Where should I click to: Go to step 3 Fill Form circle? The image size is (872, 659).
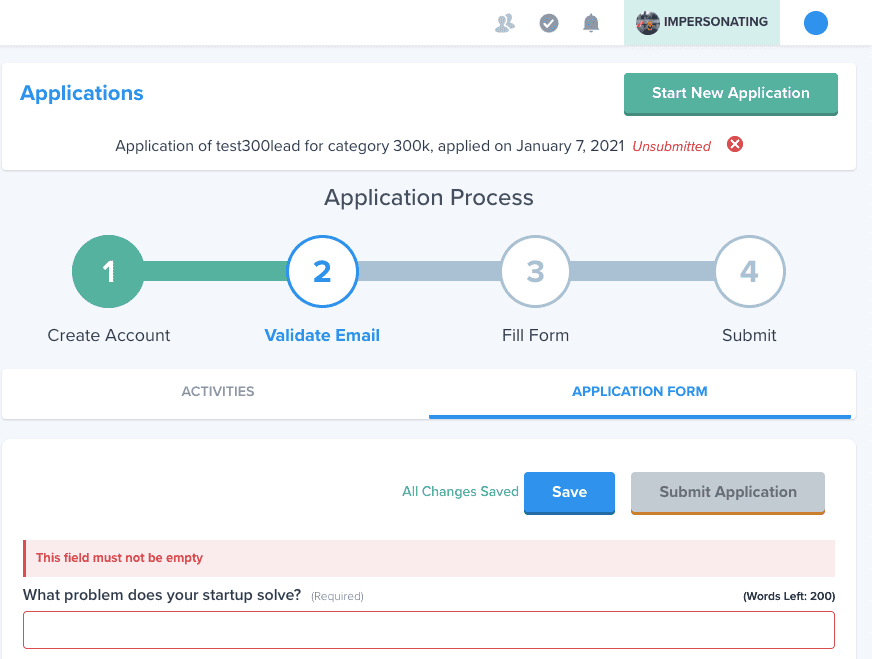coord(535,271)
